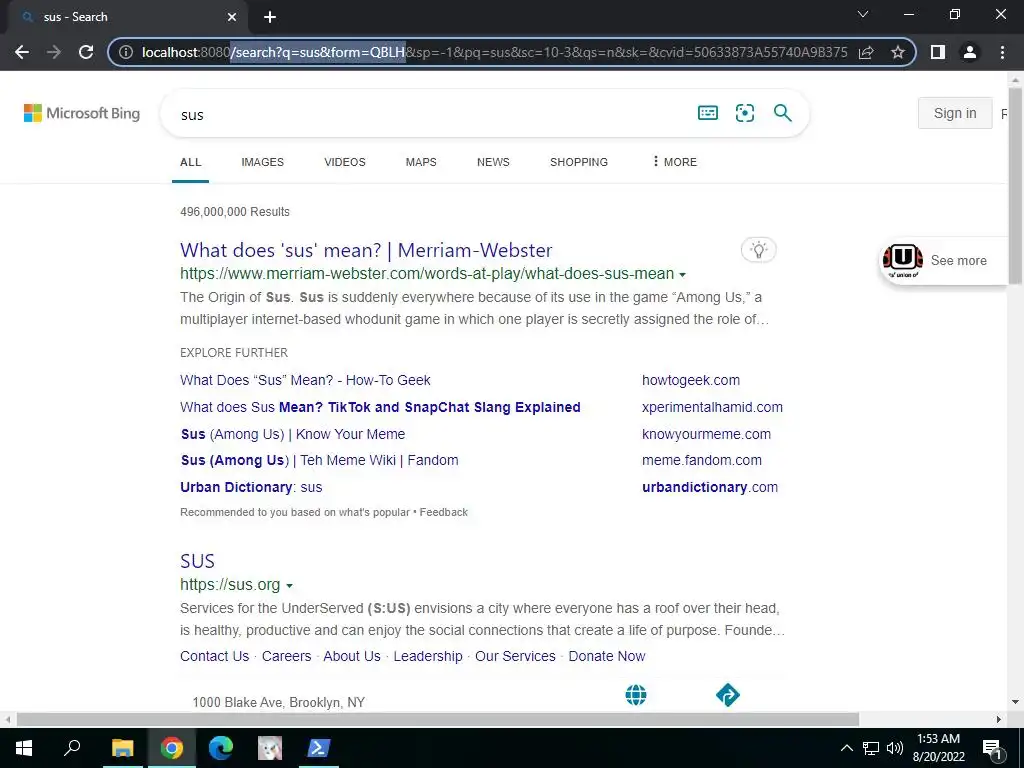Open the Contact Us sitelink
Viewport: 1024px width, 768px height.
coord(214,656)
